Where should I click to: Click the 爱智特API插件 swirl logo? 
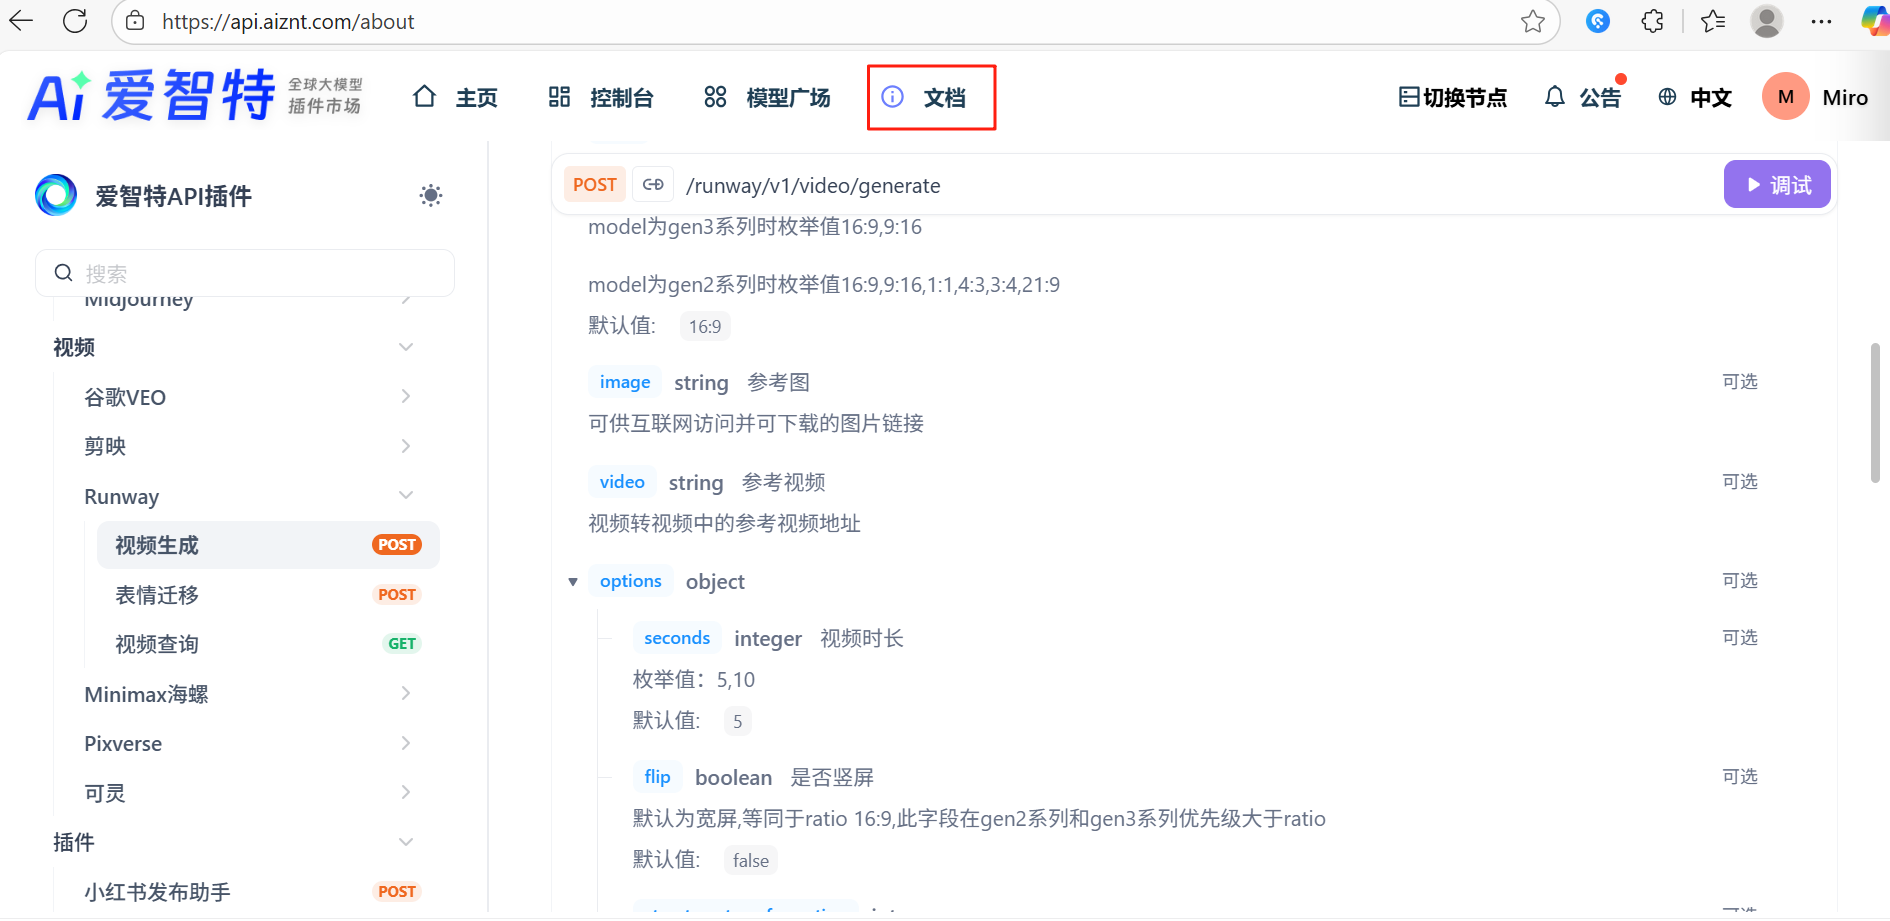pyautogui.click(x=56, y=195)
